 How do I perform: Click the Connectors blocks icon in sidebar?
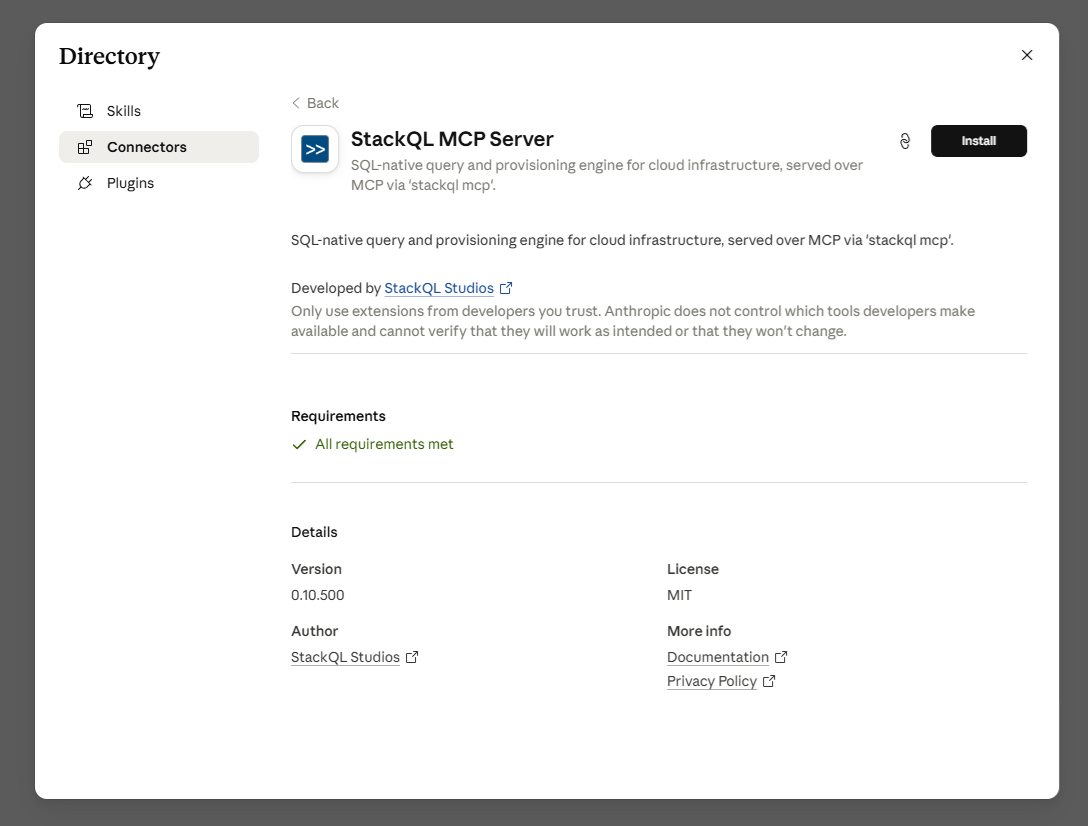pyautogui.click(x=85, y=147)
